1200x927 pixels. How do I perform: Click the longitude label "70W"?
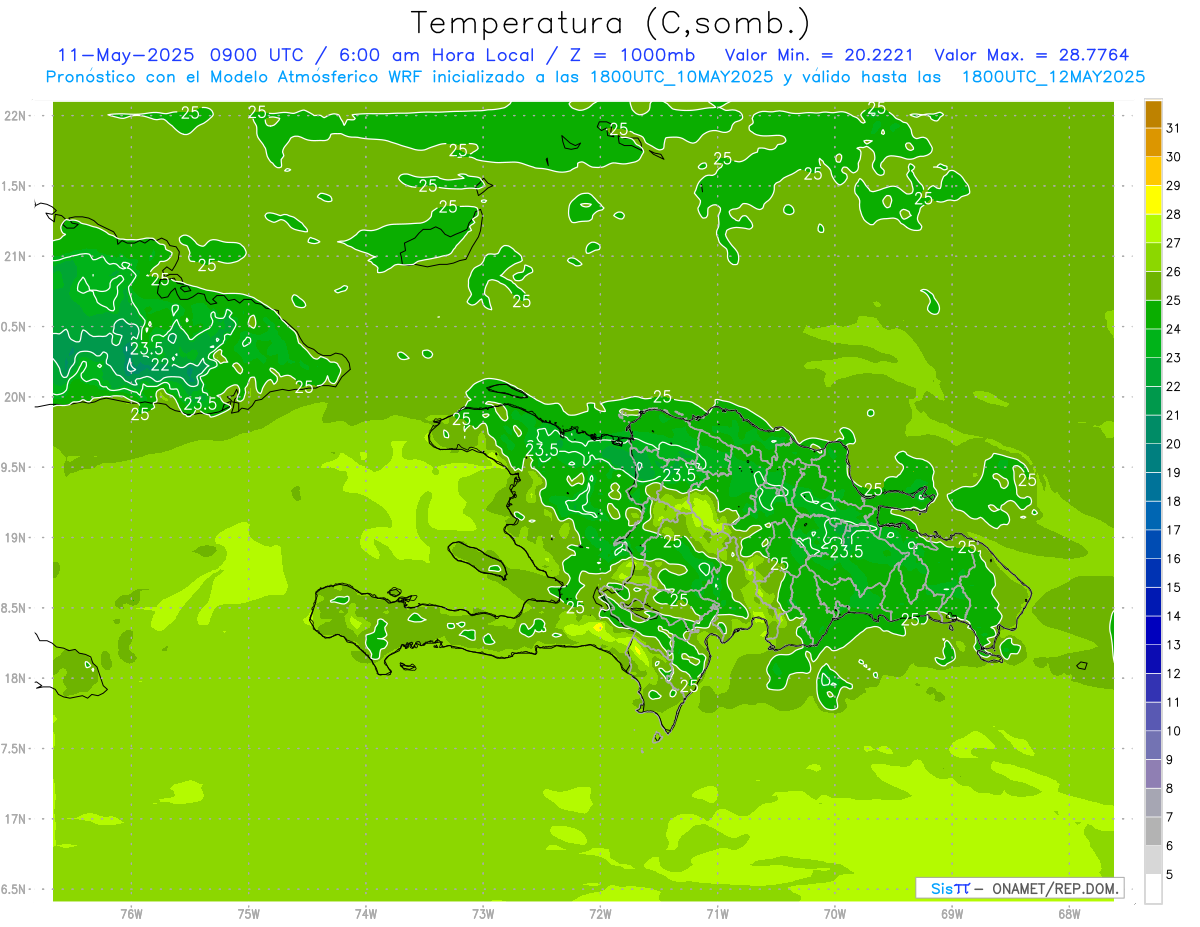[x=834, y=913]
